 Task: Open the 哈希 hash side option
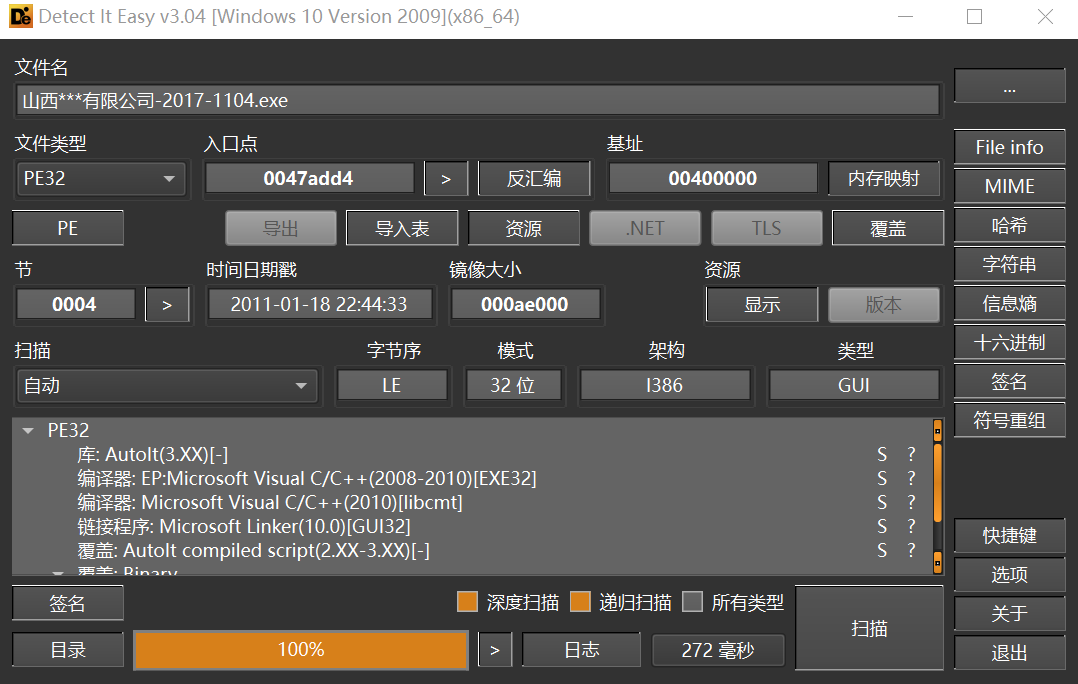1009,226
